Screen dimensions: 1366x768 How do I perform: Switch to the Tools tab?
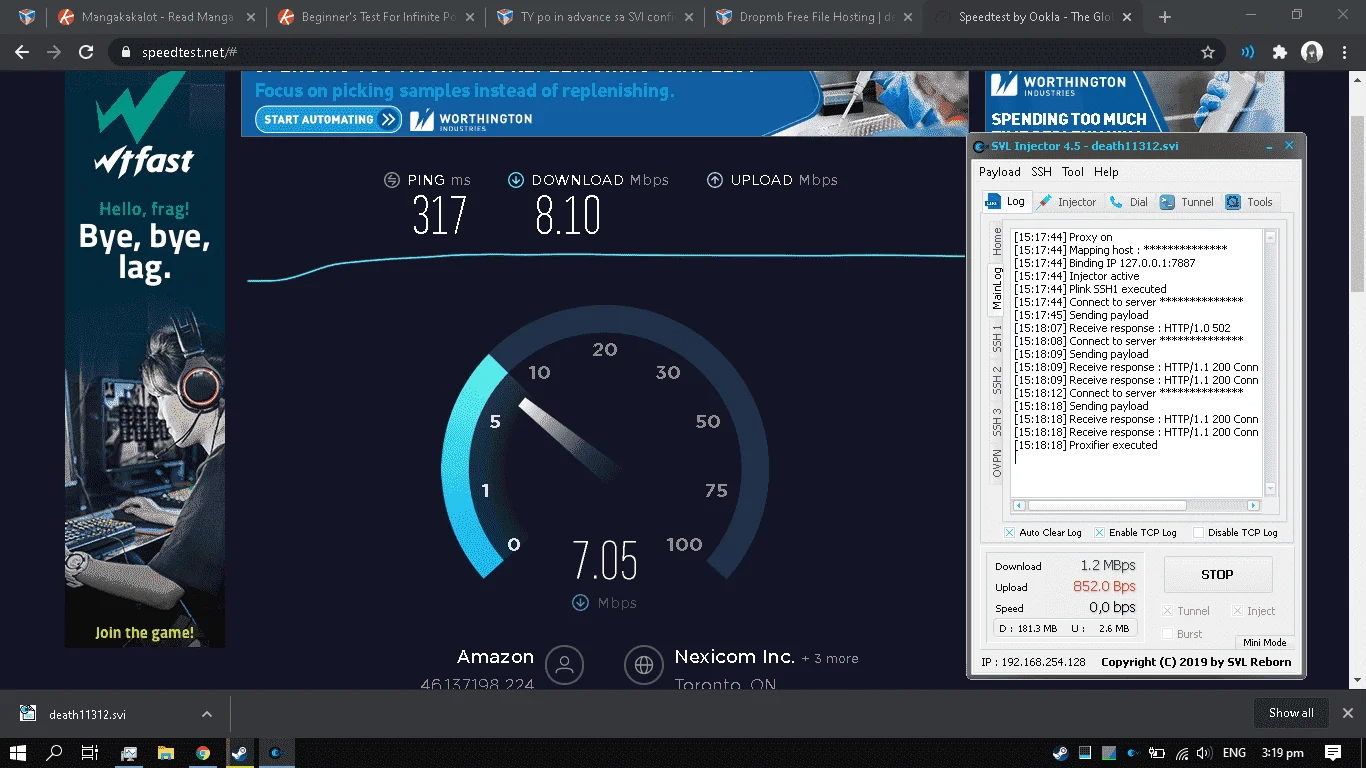(x=1249, y=202)
